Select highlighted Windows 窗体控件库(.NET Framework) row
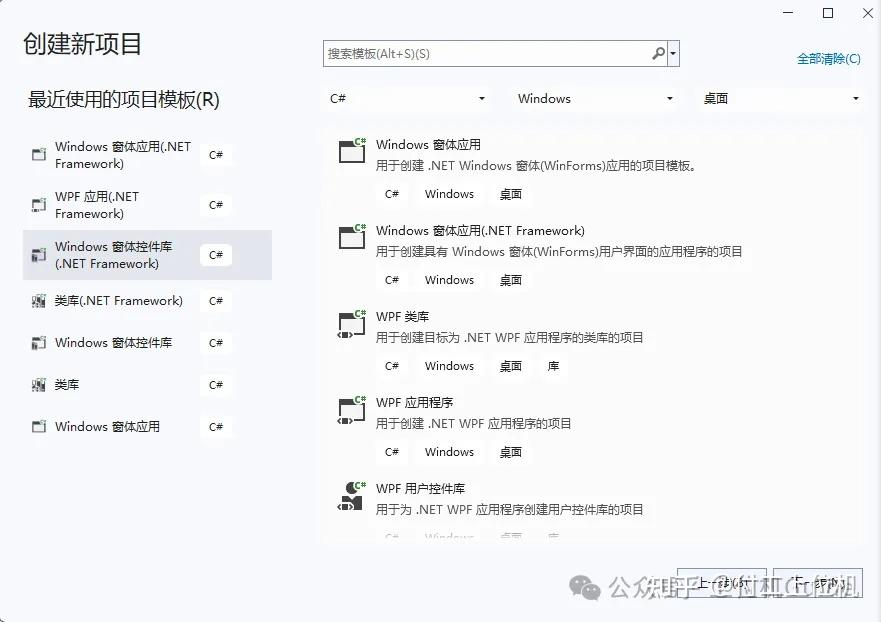 tap(147, 255)
